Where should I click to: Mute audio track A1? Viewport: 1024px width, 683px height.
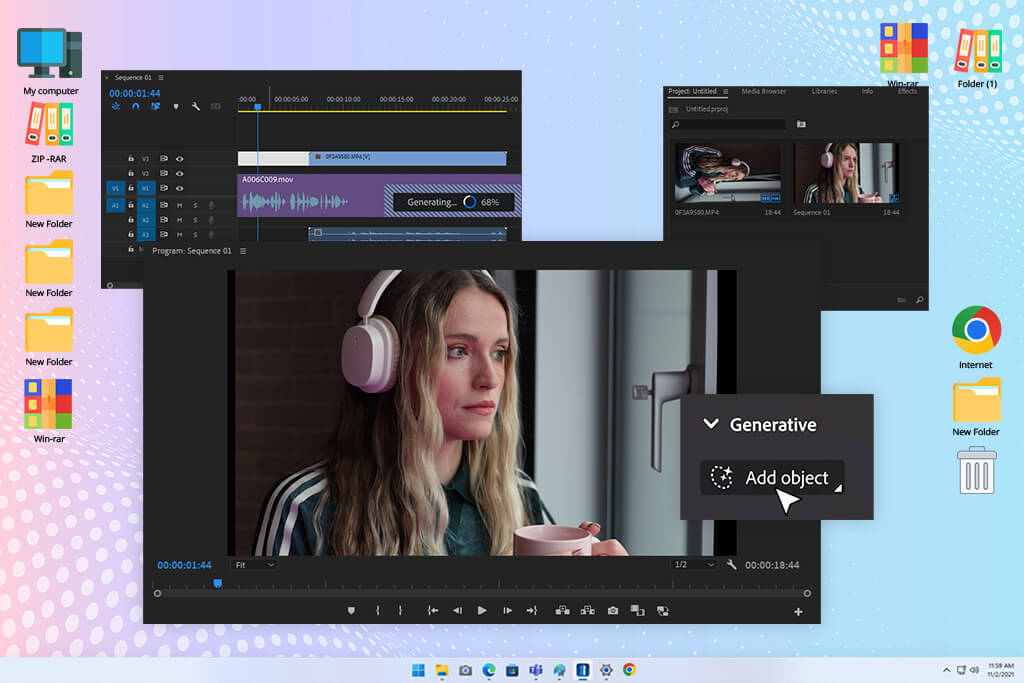coord(180,205)
